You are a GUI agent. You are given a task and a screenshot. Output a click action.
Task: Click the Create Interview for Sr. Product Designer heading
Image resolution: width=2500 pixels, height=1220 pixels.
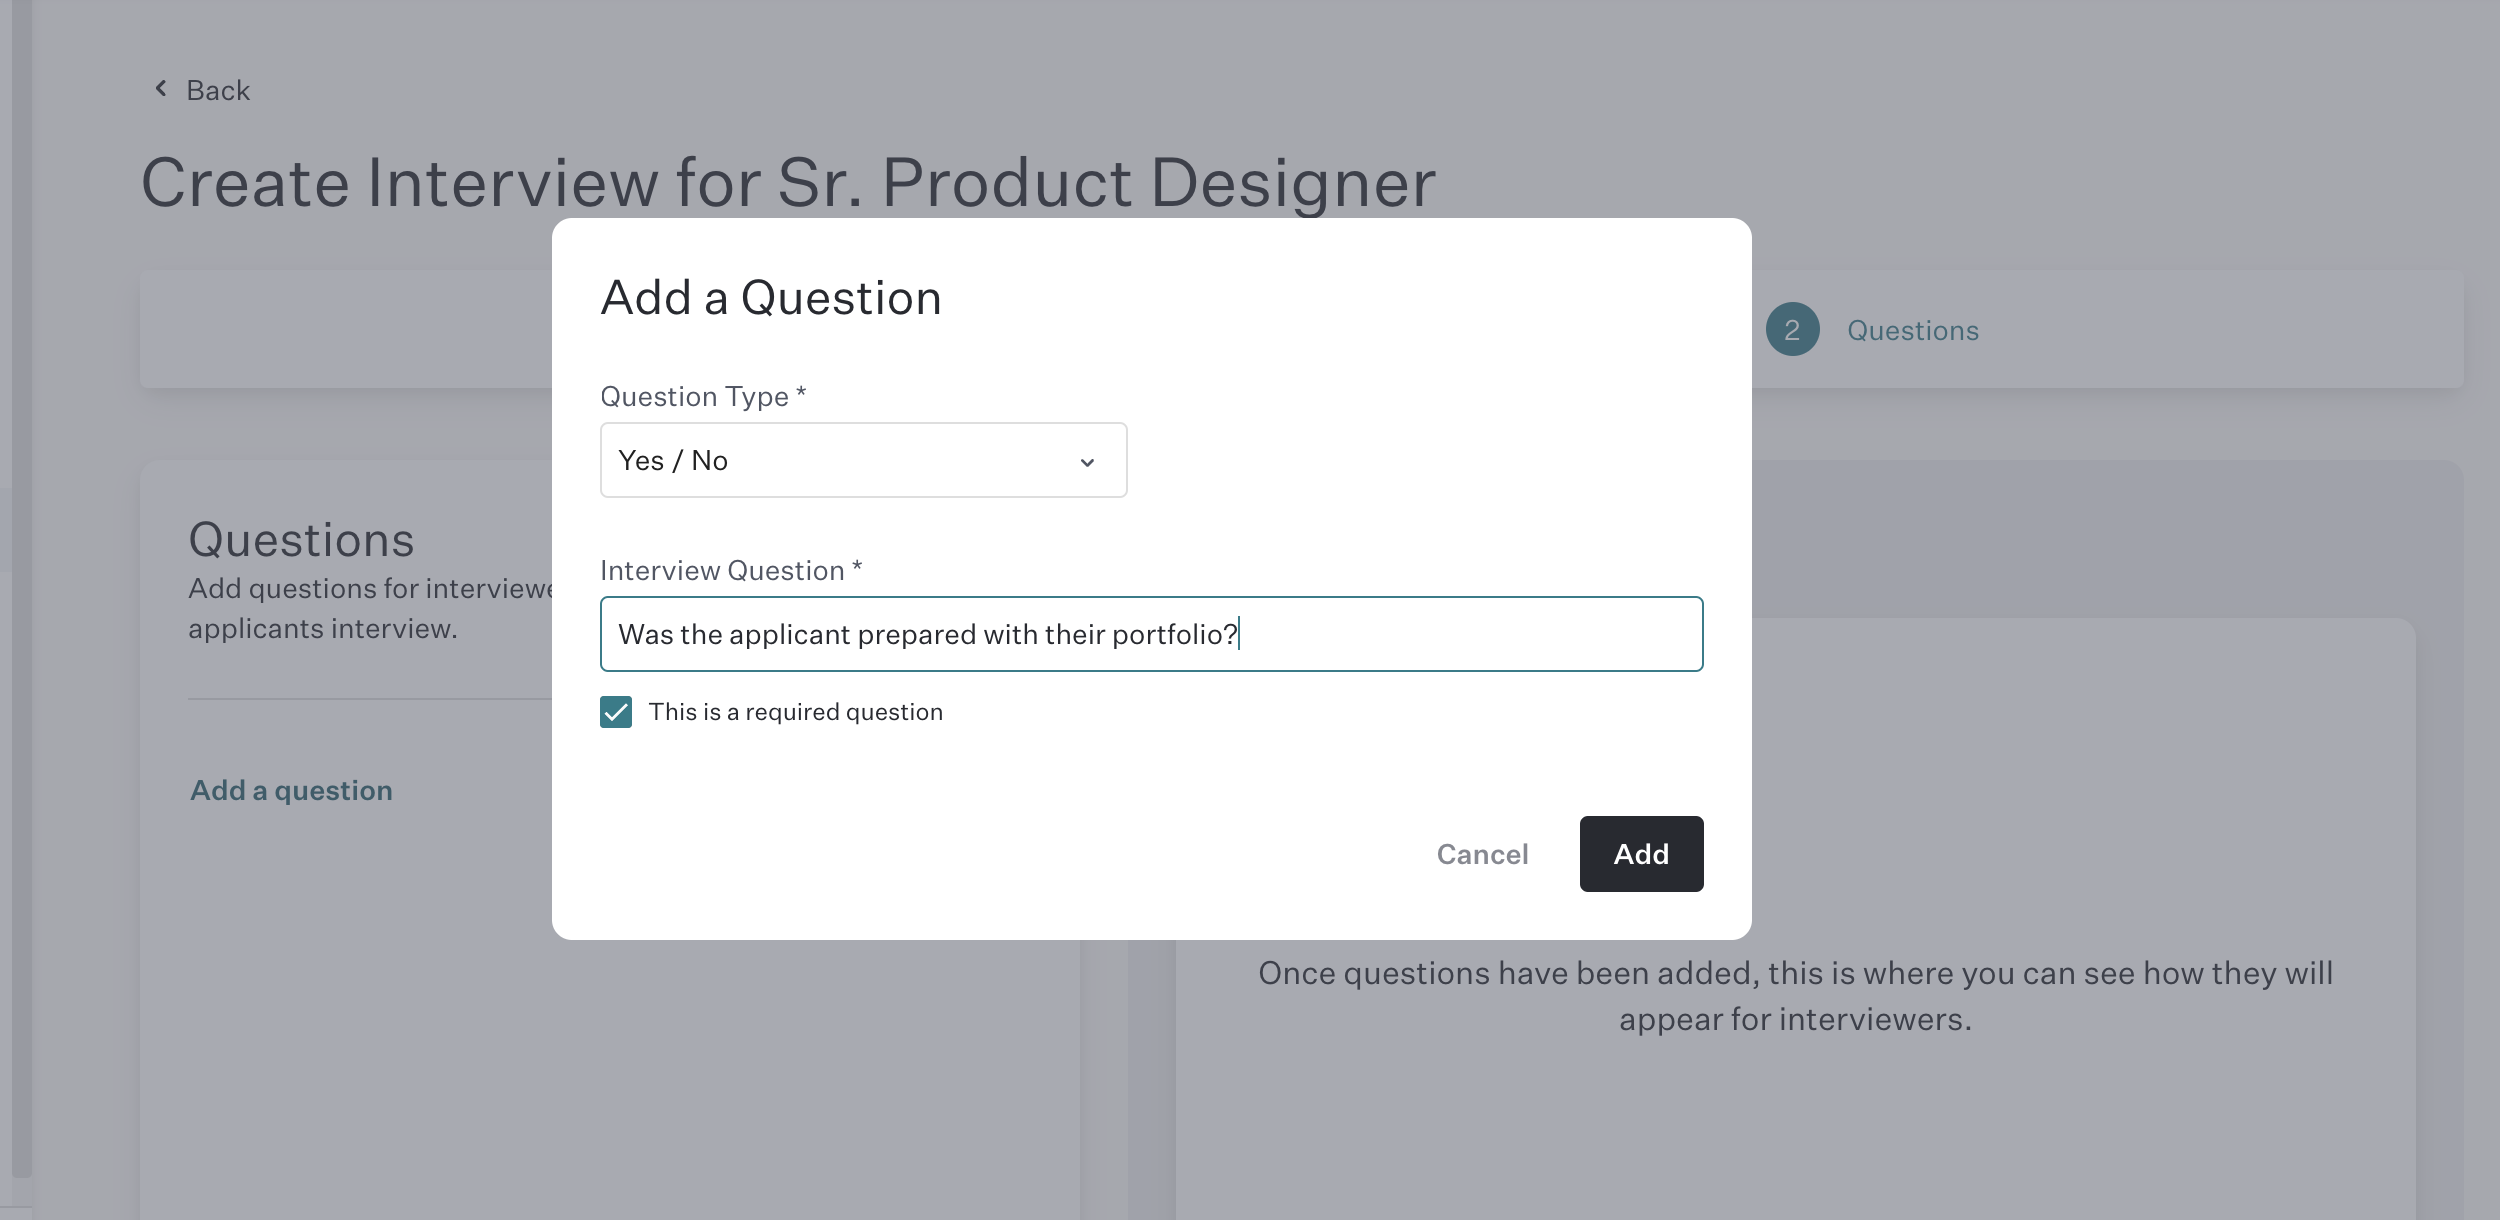pyautogui.click(x=788, y=183)
